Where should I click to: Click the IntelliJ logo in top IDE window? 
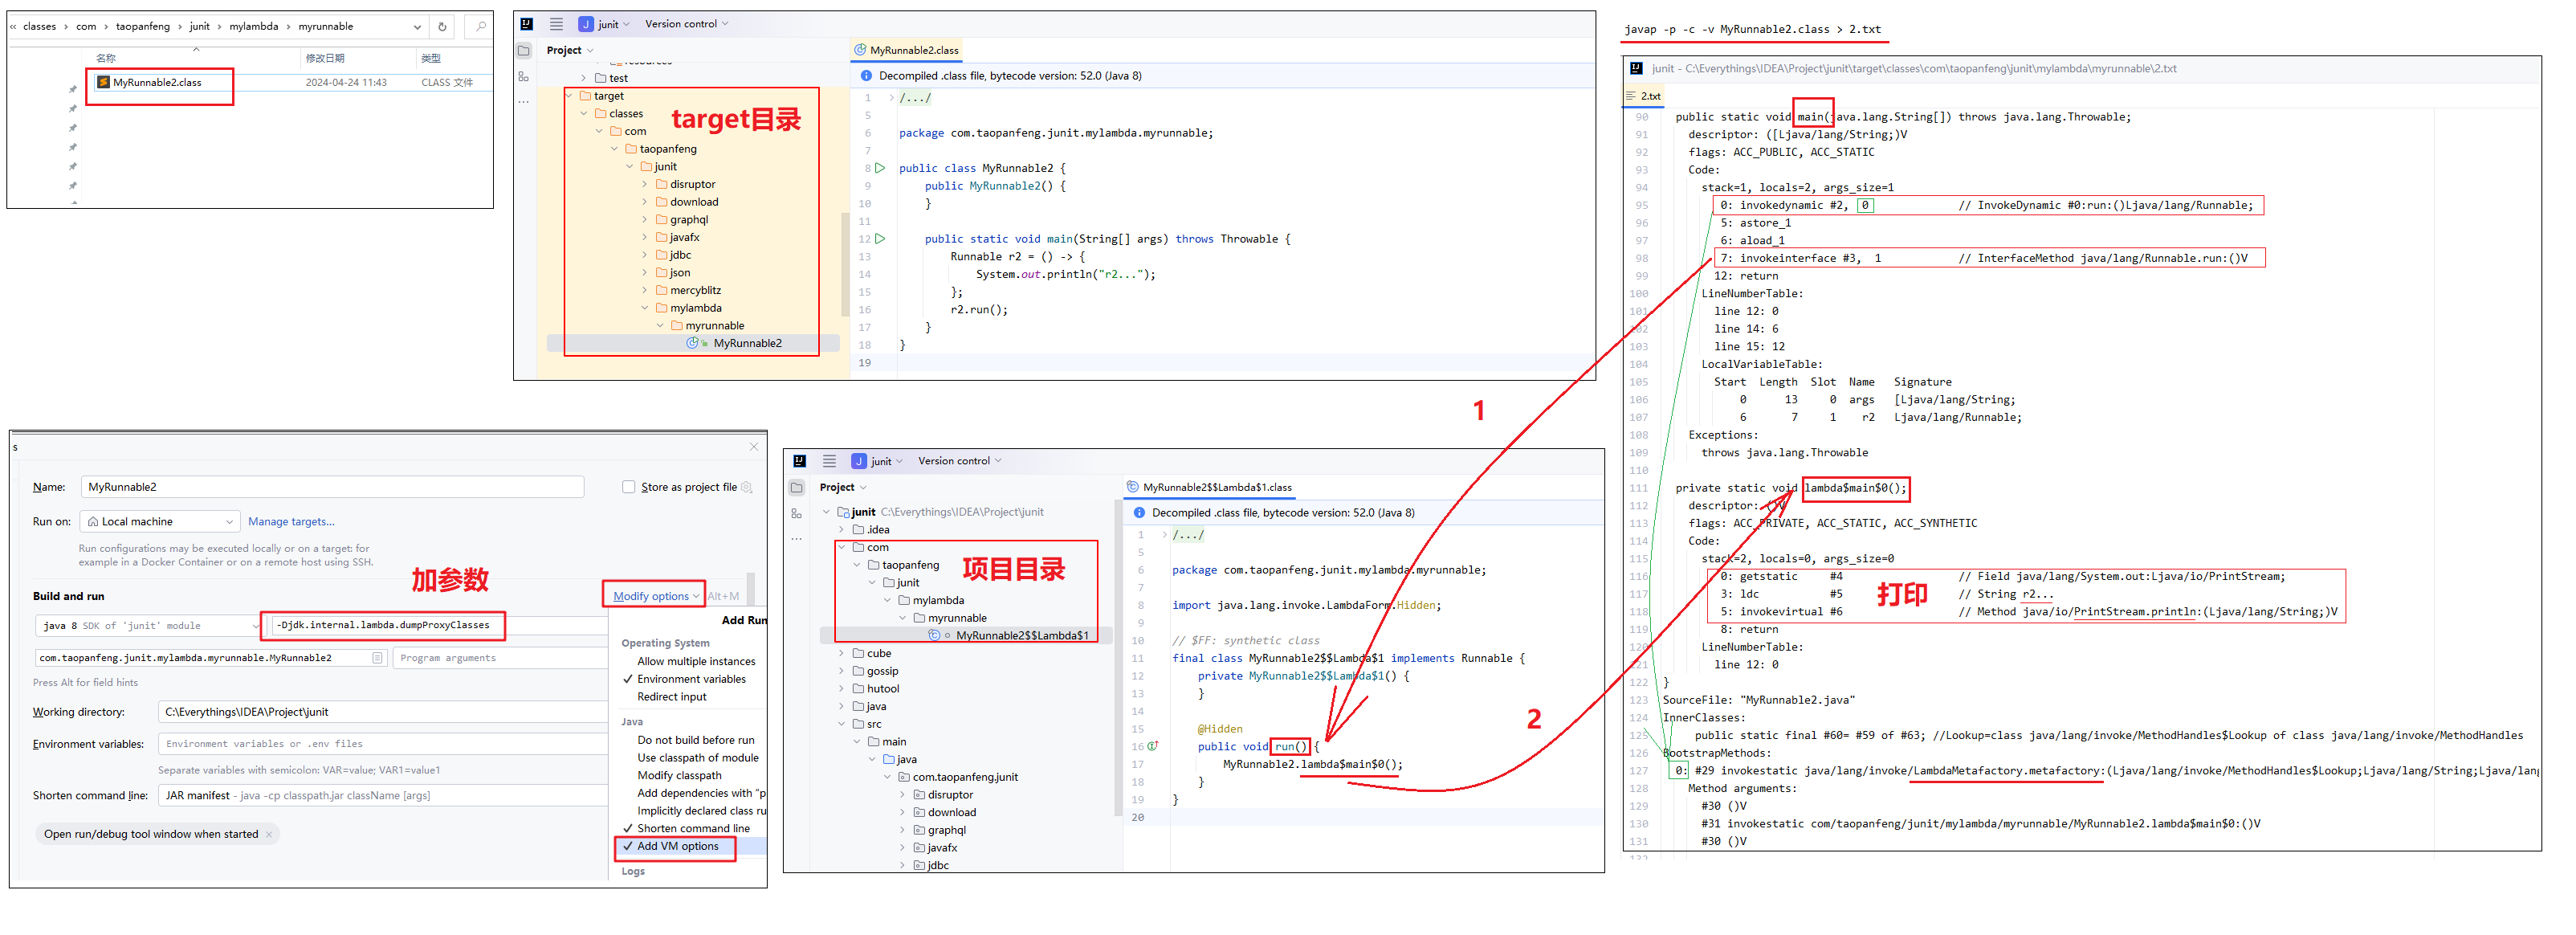[526, 24]
